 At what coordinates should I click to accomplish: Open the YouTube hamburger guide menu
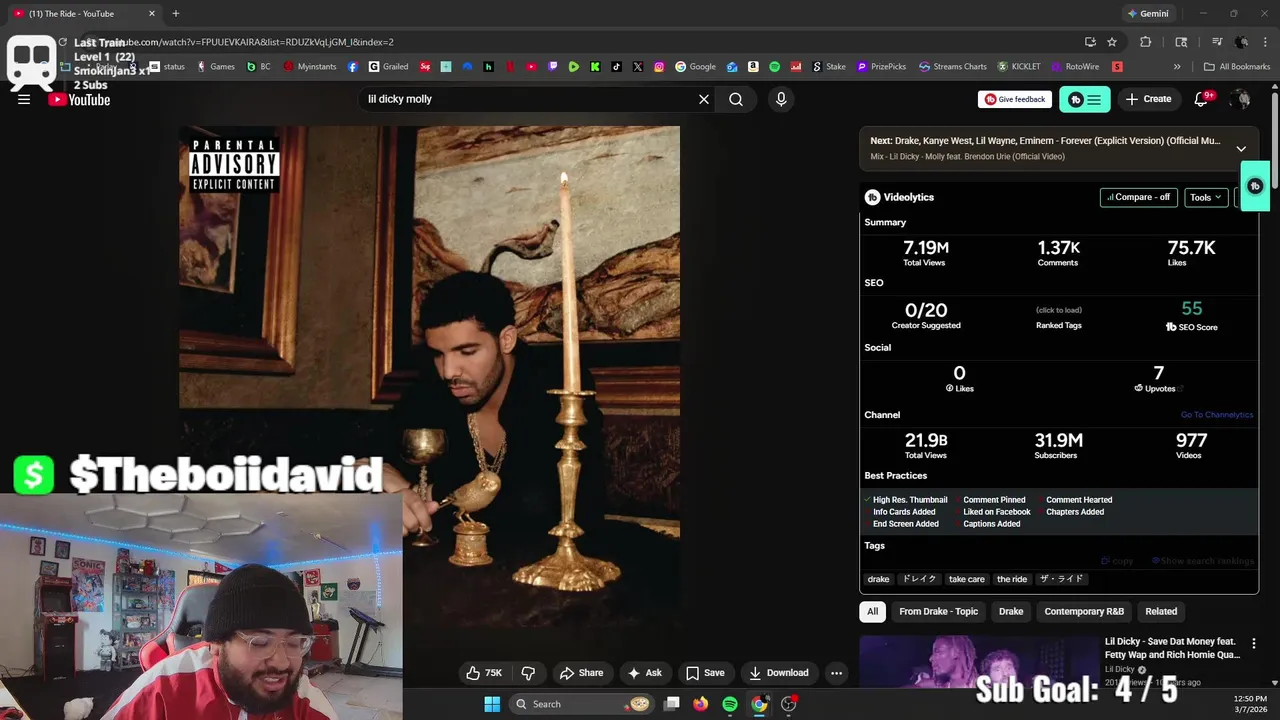(24, 99)
